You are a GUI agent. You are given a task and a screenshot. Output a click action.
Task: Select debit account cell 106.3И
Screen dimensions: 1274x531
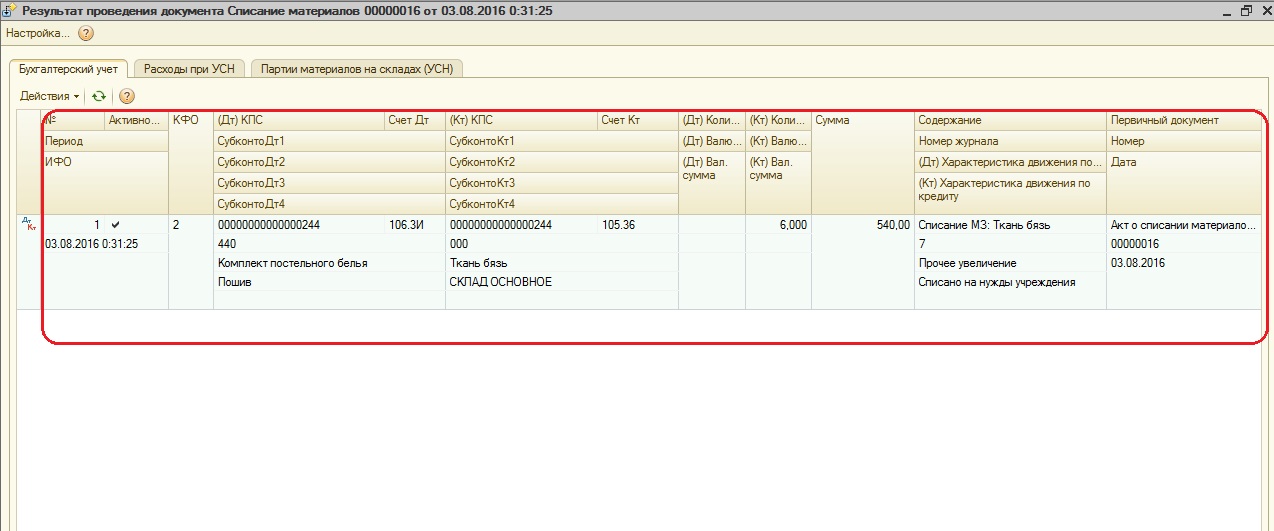click(x=415, y=225)
